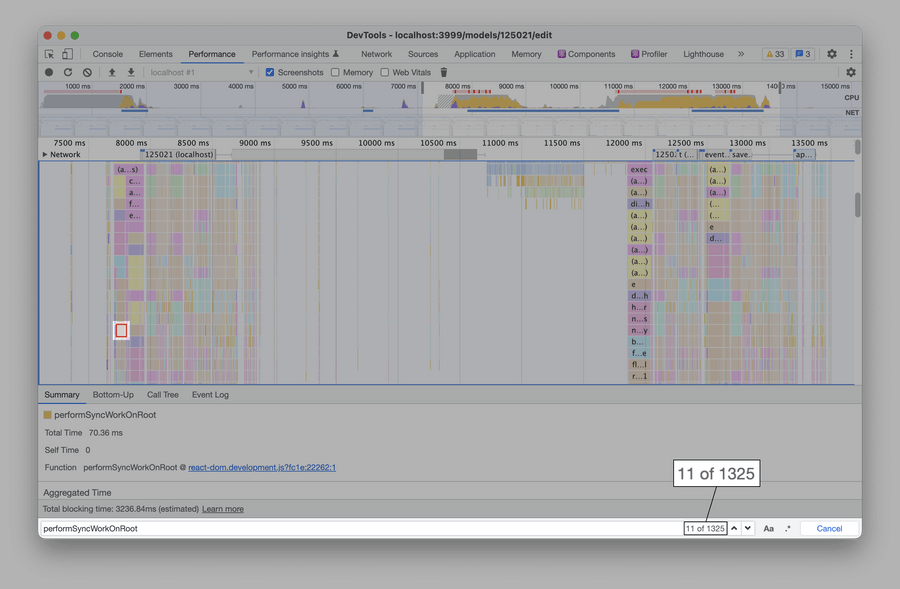Select the 'save..' network request bar
900x589 pixels.
tap(741, 154)
